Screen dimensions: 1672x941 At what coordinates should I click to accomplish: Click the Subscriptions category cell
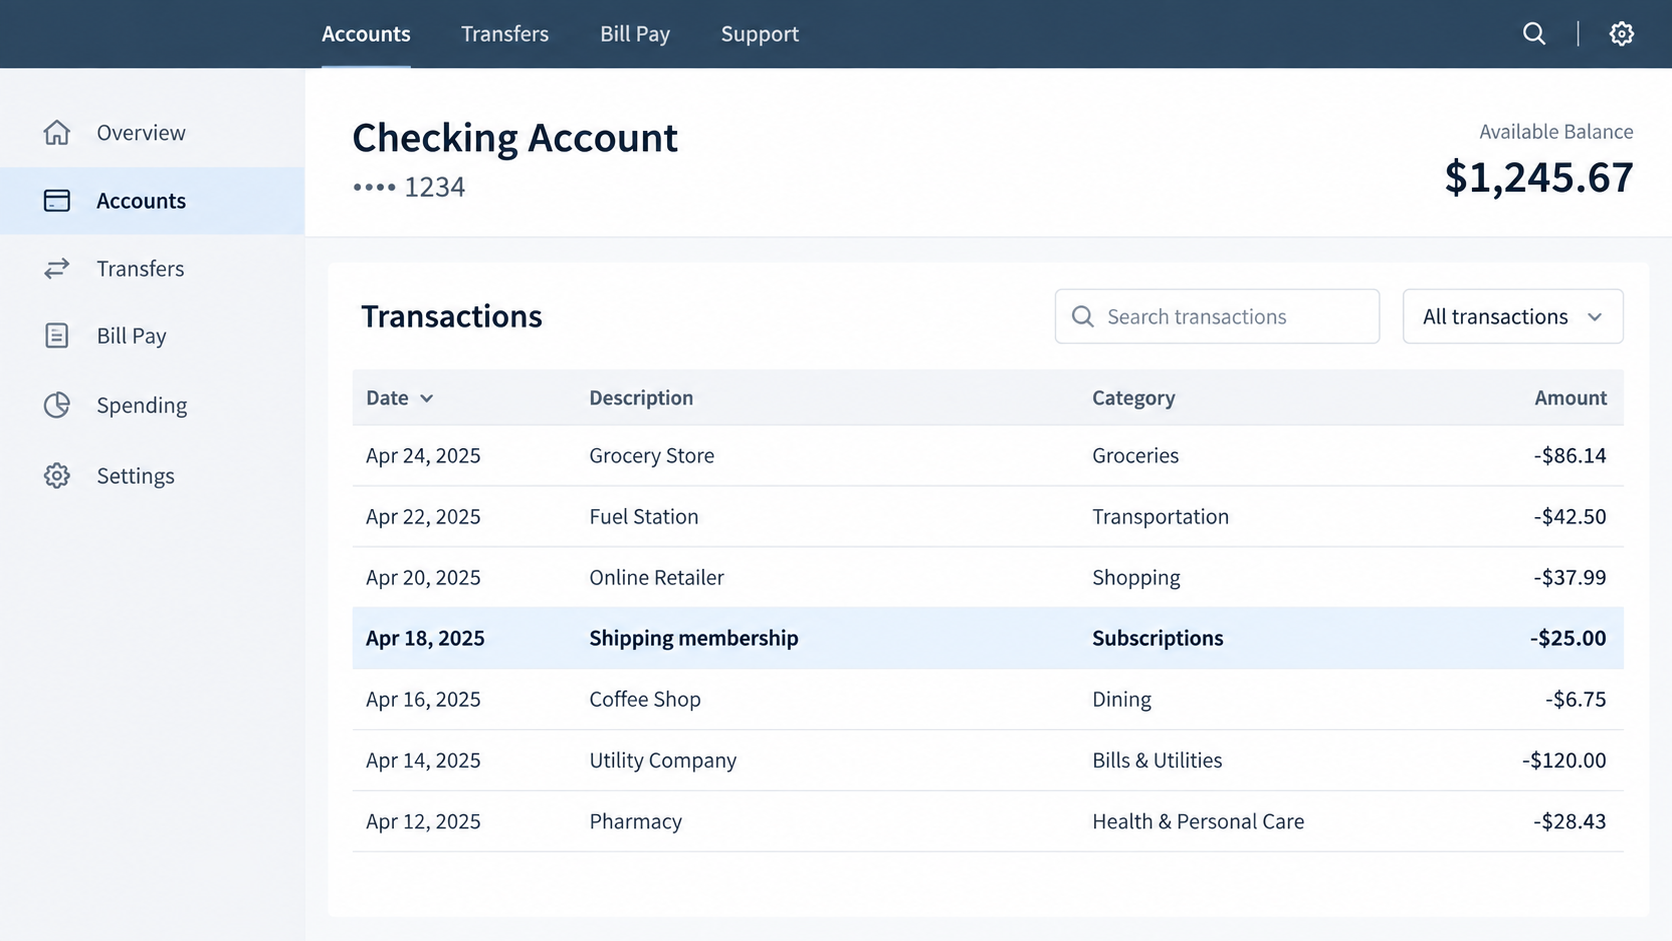coord(1157,638)
